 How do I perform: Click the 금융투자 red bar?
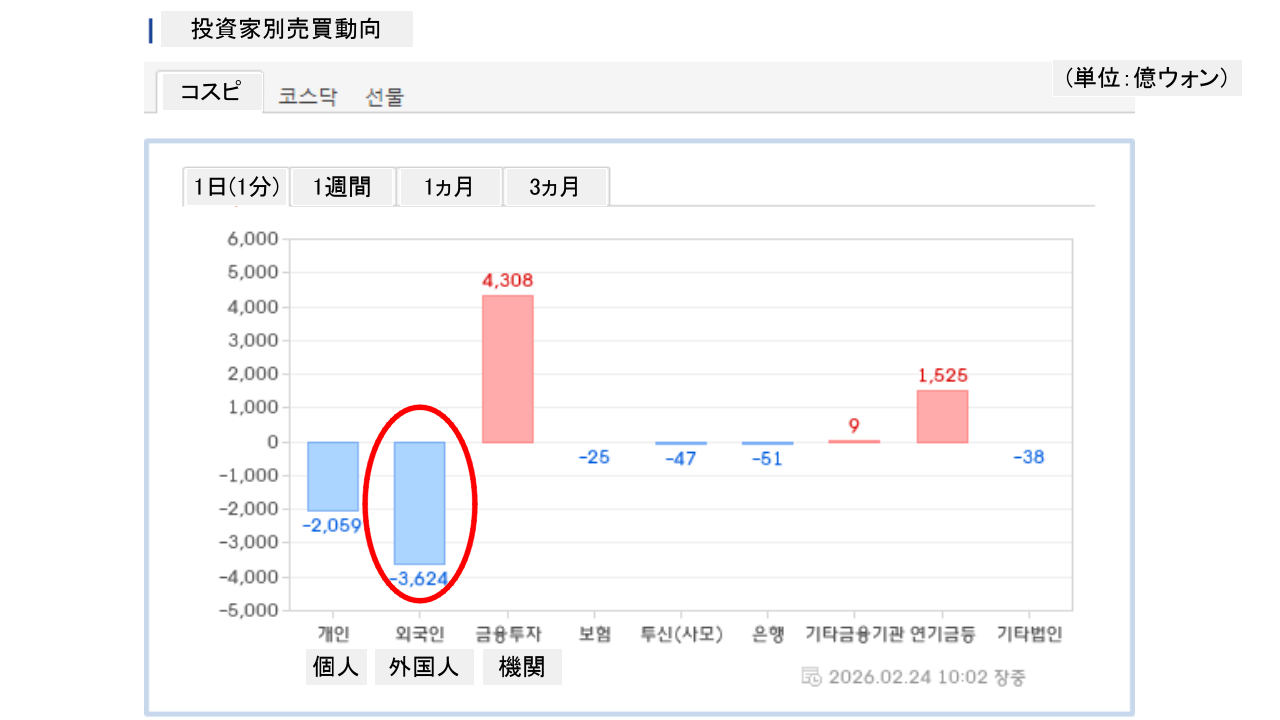(508, 368)
